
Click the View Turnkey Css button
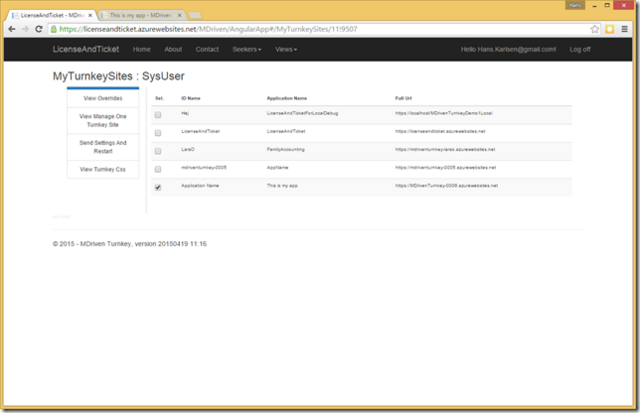103,169
